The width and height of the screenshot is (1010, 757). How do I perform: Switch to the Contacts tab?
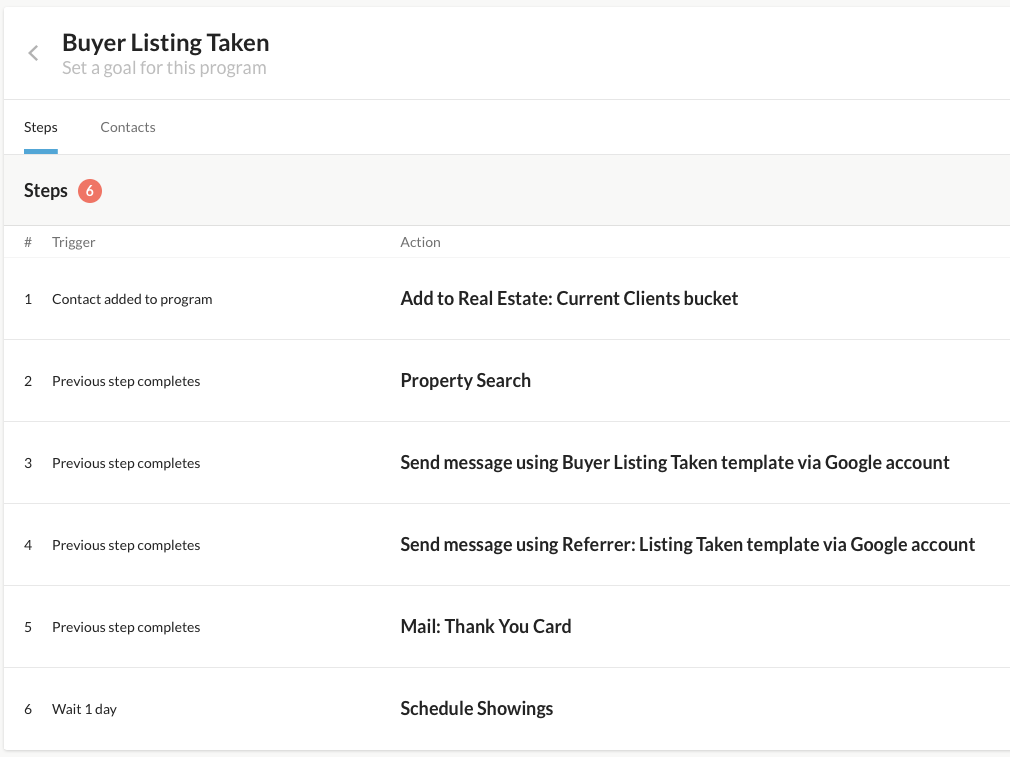point(128,127)
